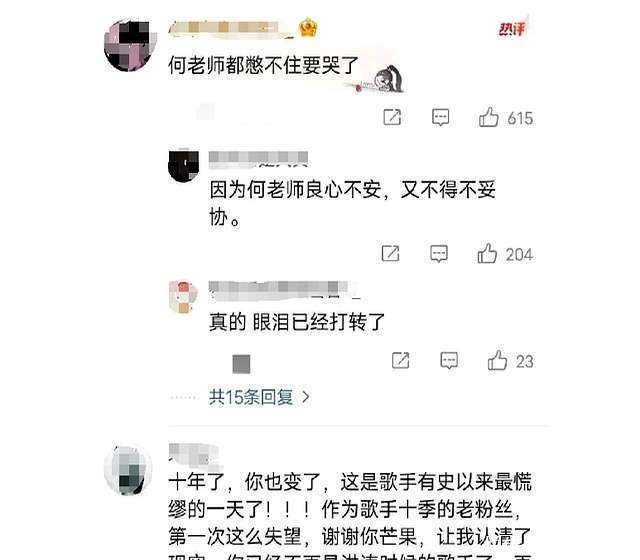Click the crown badge beside the username

pyautogui.click(x=308, y=27)
